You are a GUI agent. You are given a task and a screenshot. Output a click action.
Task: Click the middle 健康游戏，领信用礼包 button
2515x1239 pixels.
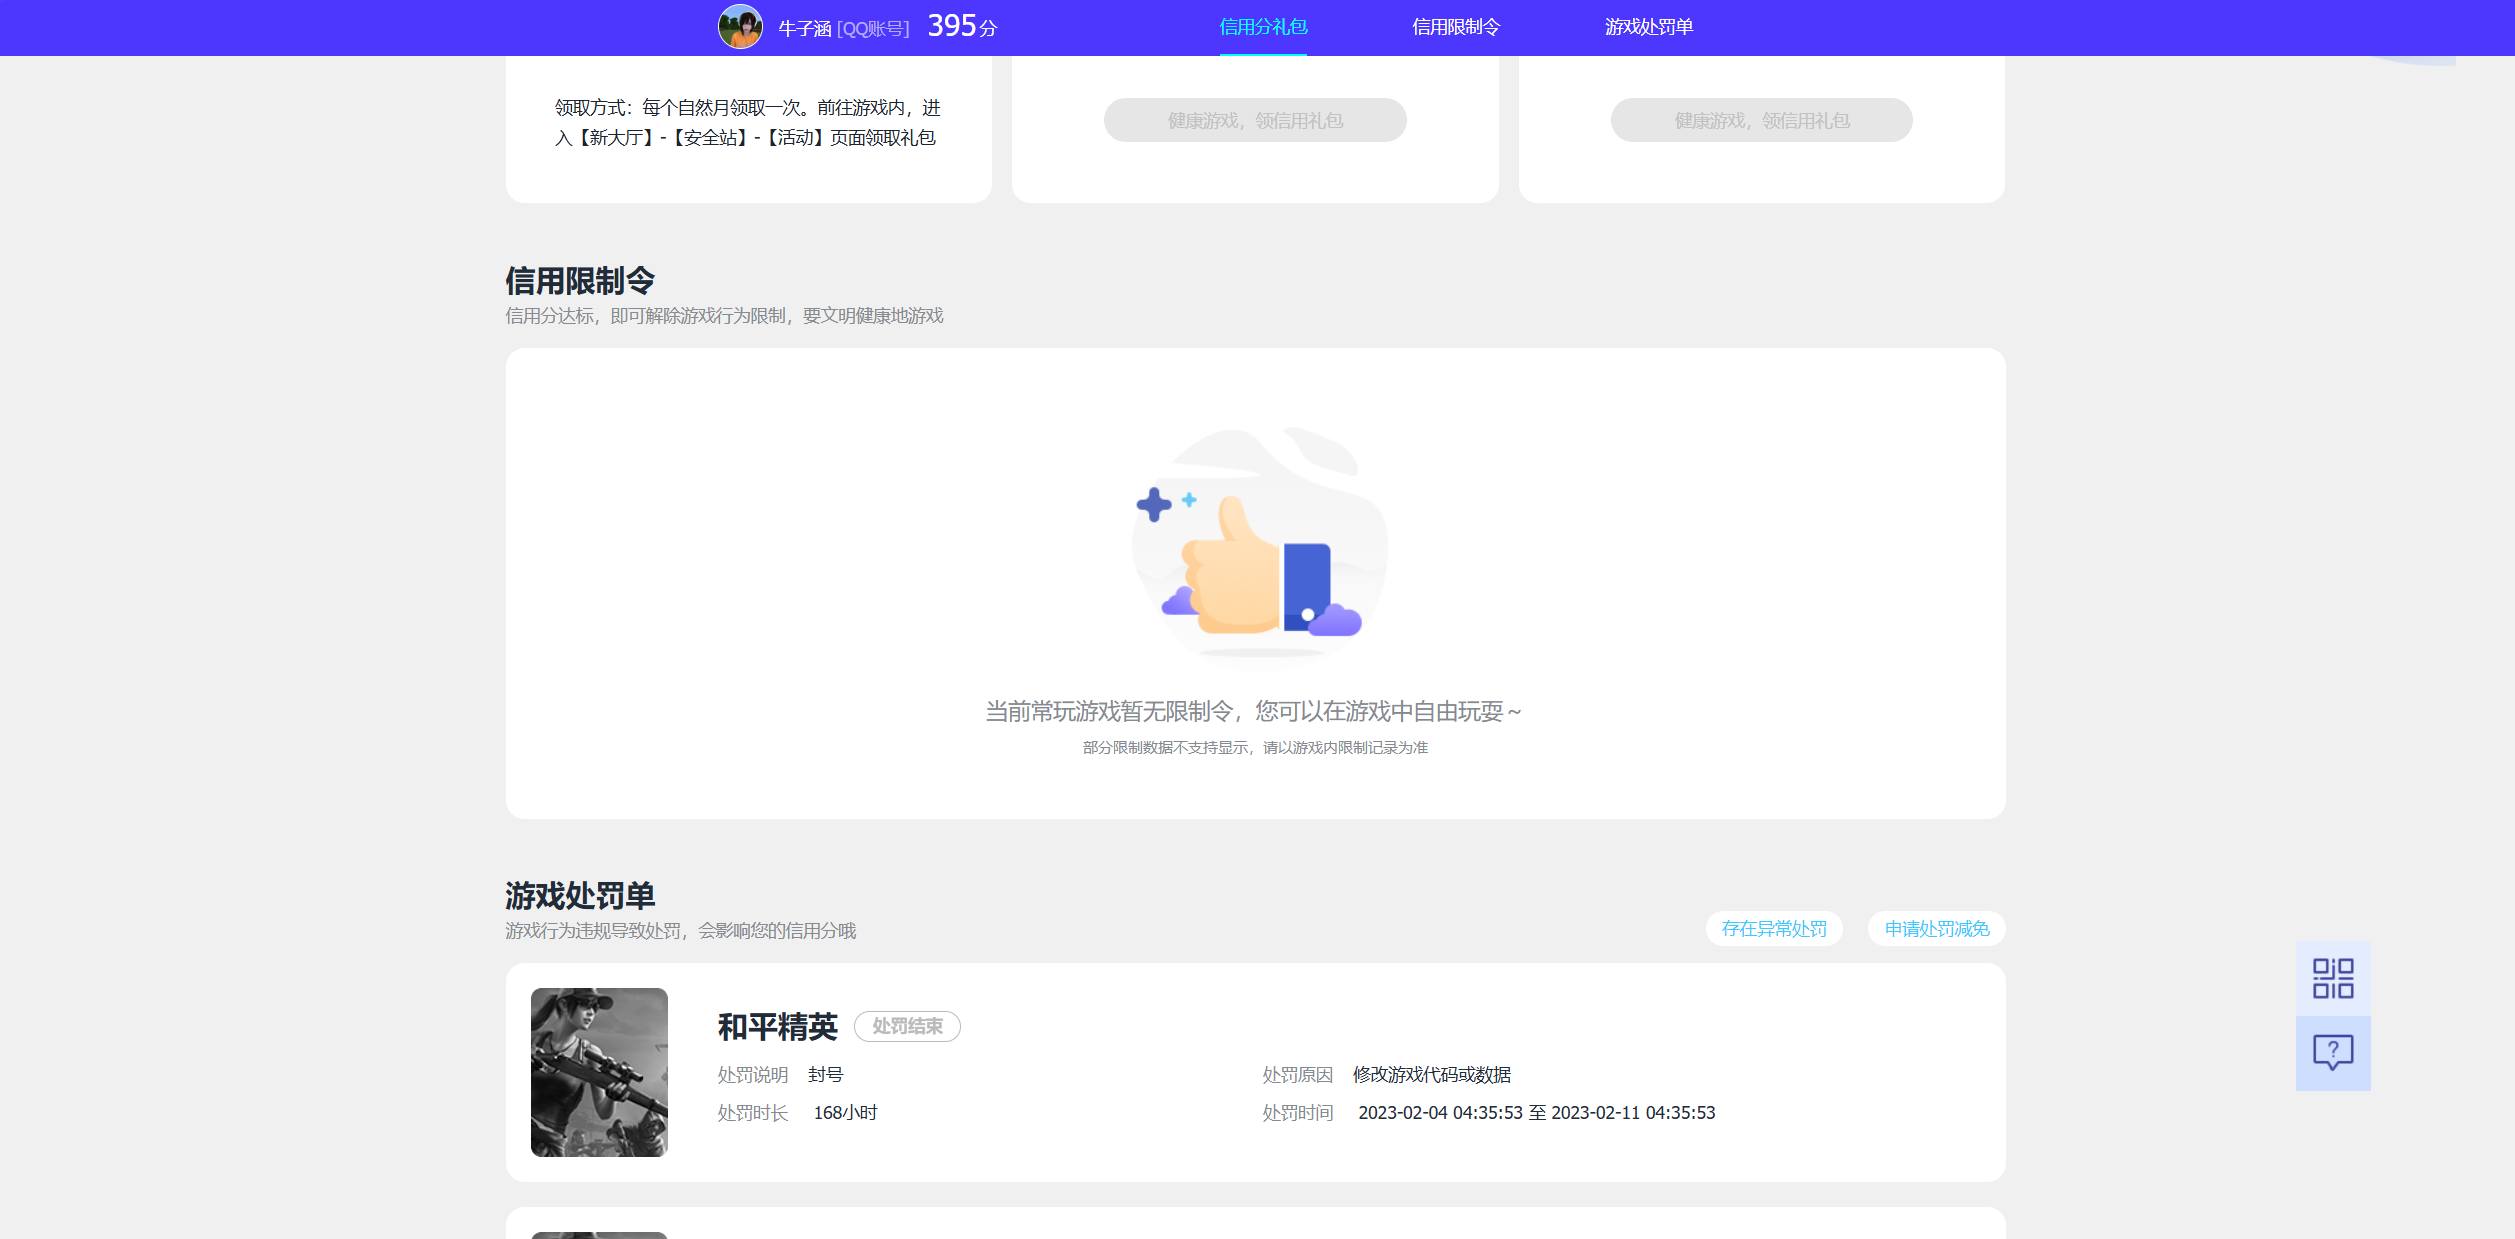click(1255, 120)
